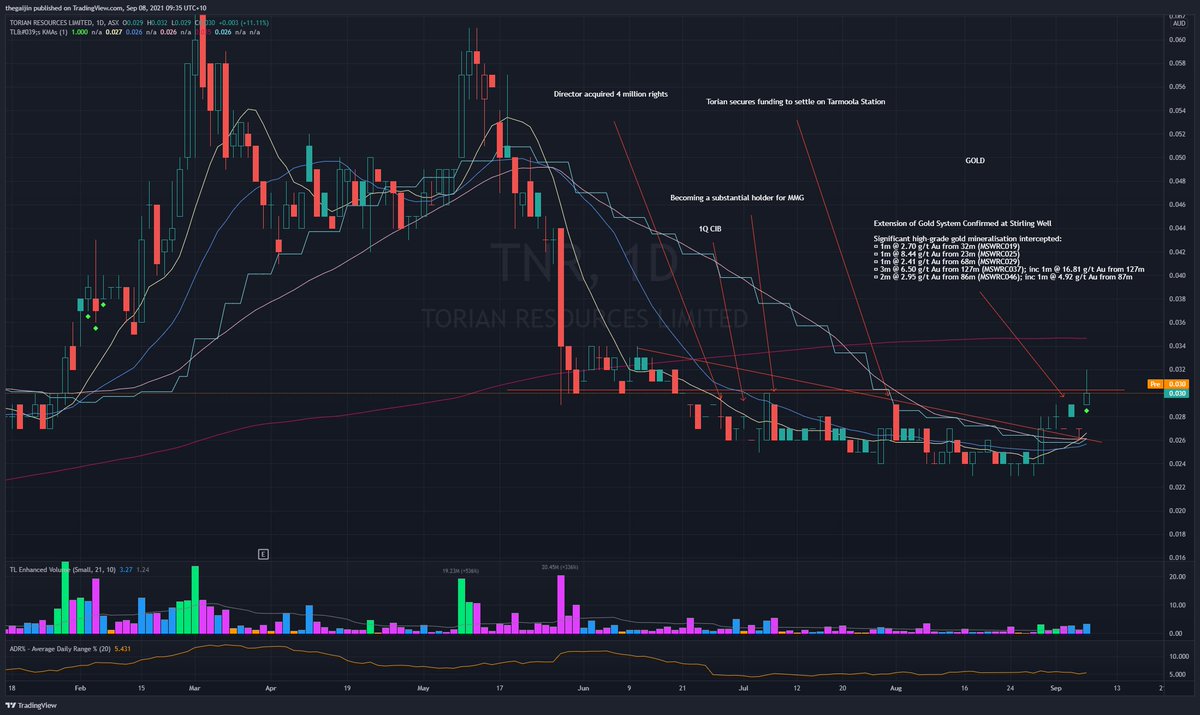This screenshot has height=715, width=1200.
Task: Click the teal last-price 0.030 label
Action: 1175,393
